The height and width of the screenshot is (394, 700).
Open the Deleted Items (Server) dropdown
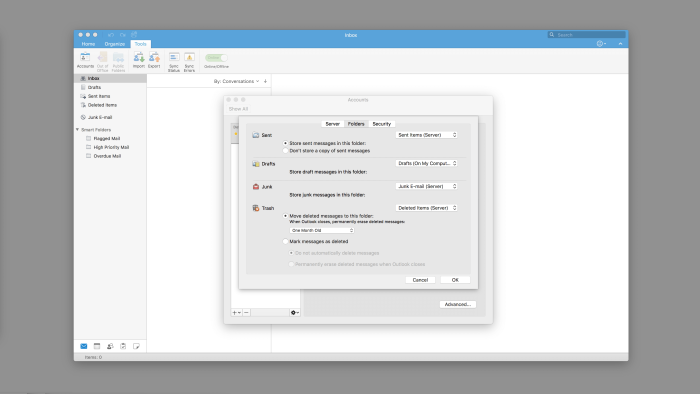[426, 208]
